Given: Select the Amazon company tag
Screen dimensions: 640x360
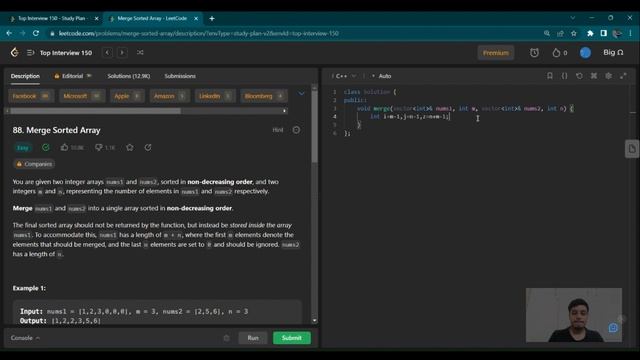Looking at the screenshot, I should coord(169,96).
